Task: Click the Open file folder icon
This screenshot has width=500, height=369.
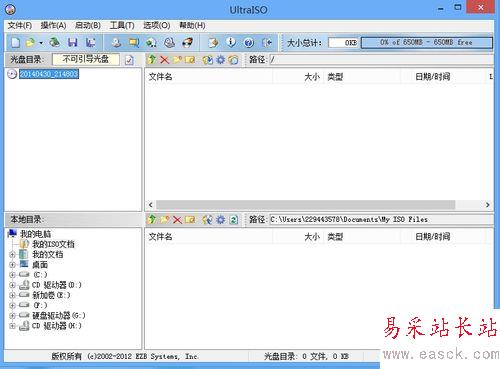Action: pyautogui.click(x=30, y=43)
